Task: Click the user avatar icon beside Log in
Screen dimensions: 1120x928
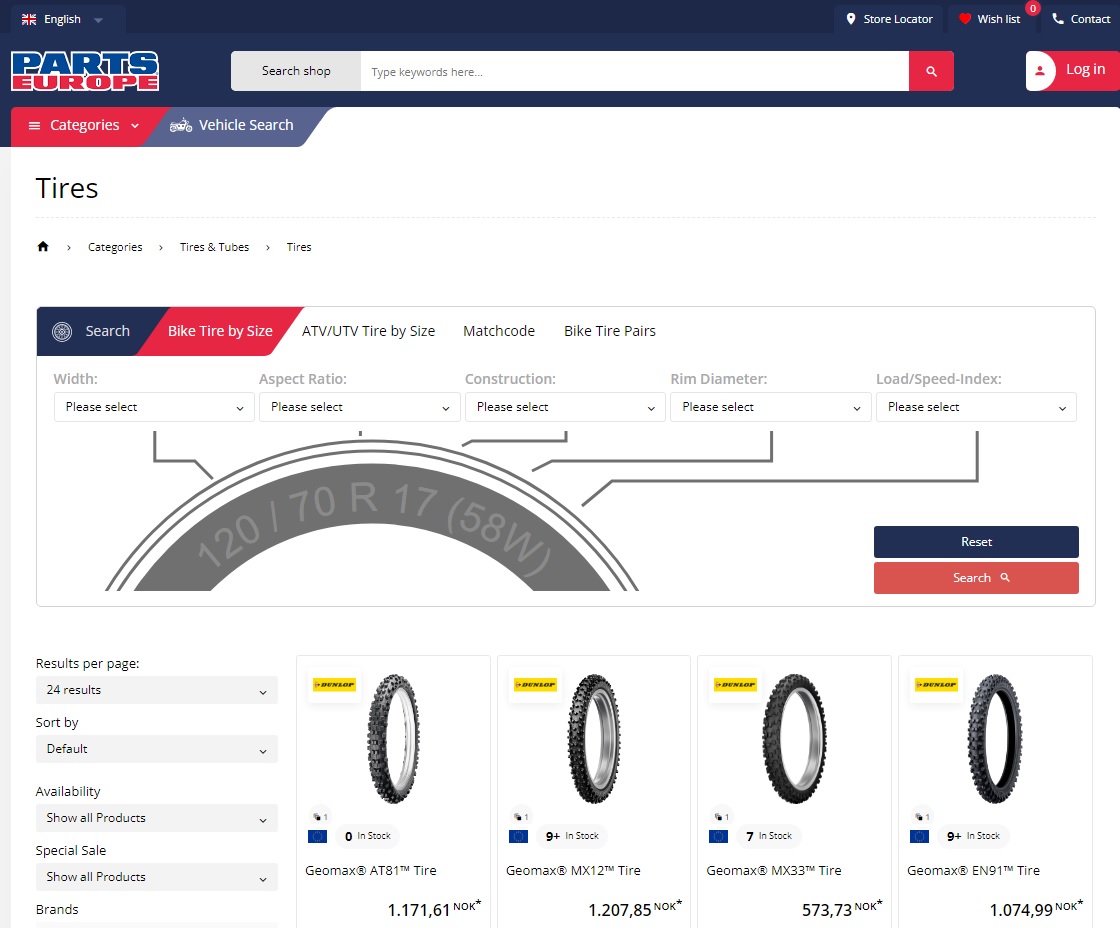Action: [x=1040, y=71]
